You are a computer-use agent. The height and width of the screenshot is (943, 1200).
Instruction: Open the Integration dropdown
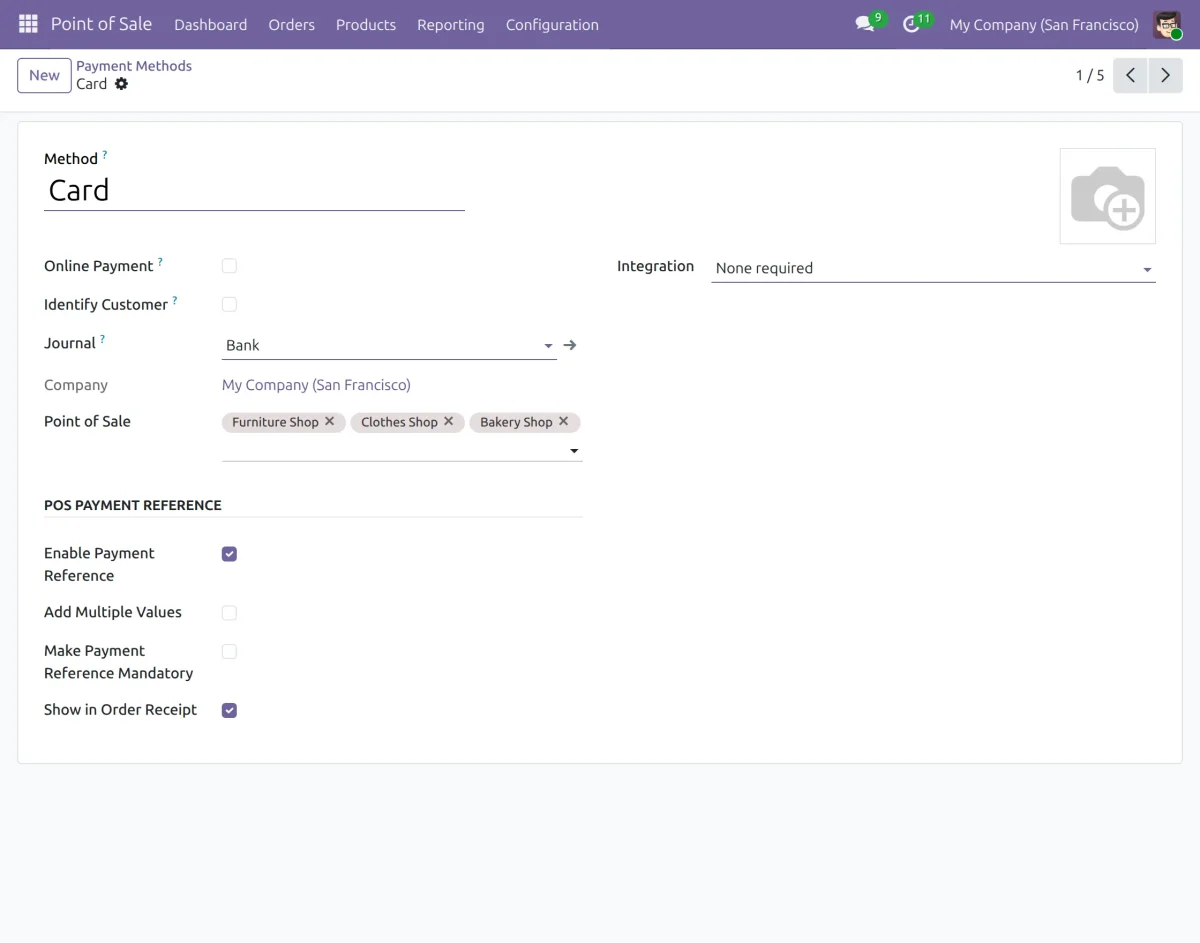933,268
